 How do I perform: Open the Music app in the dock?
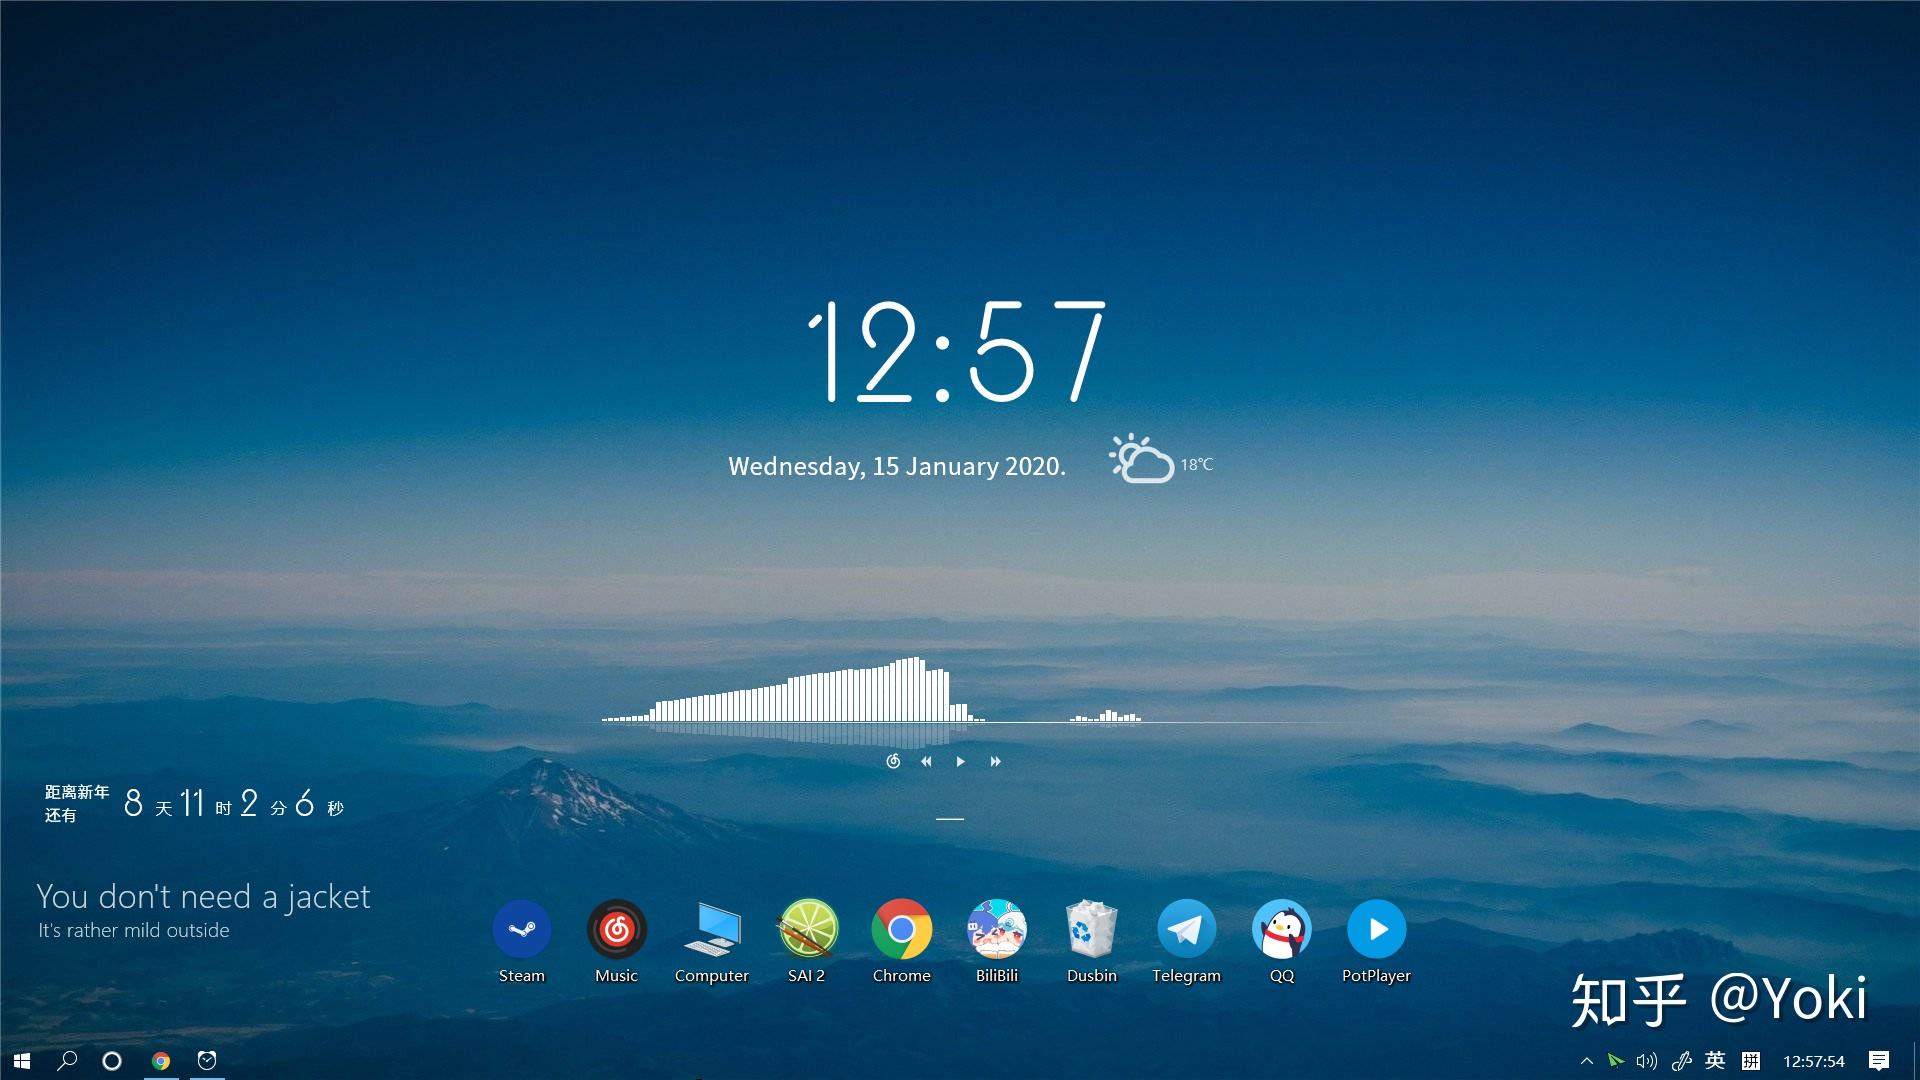(616, 929)
